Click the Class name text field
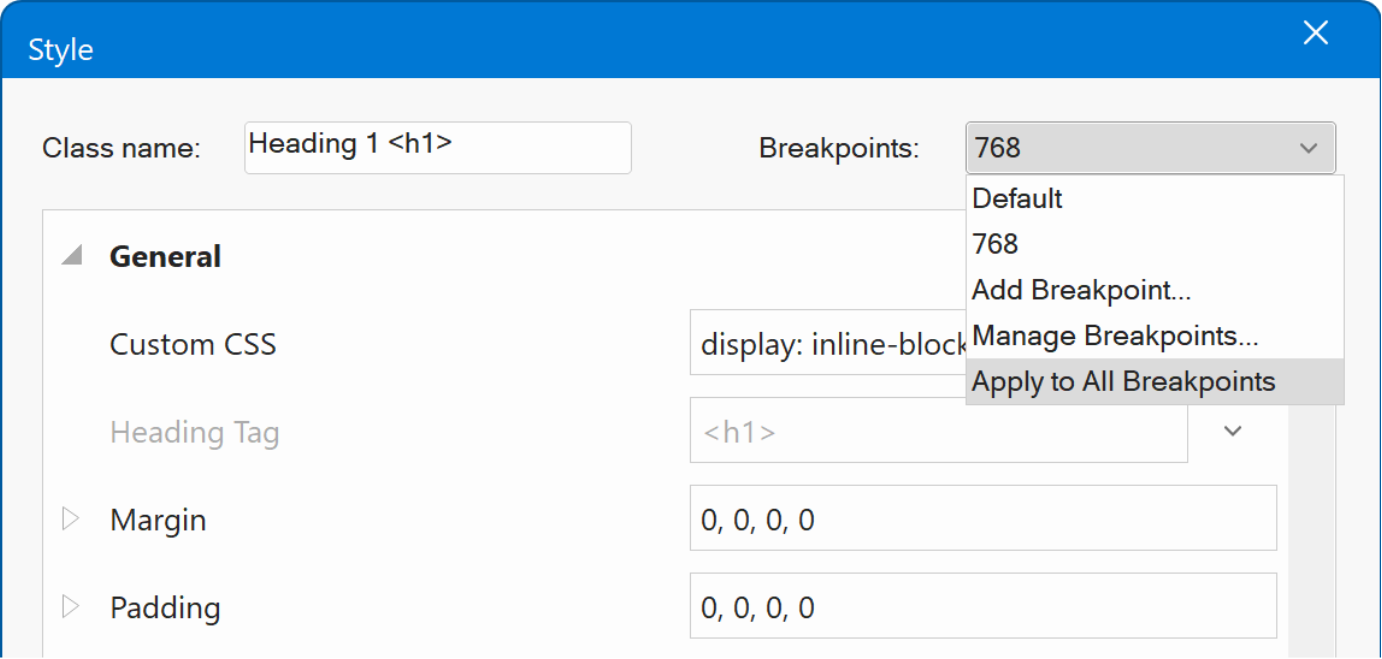 point(437,148)
